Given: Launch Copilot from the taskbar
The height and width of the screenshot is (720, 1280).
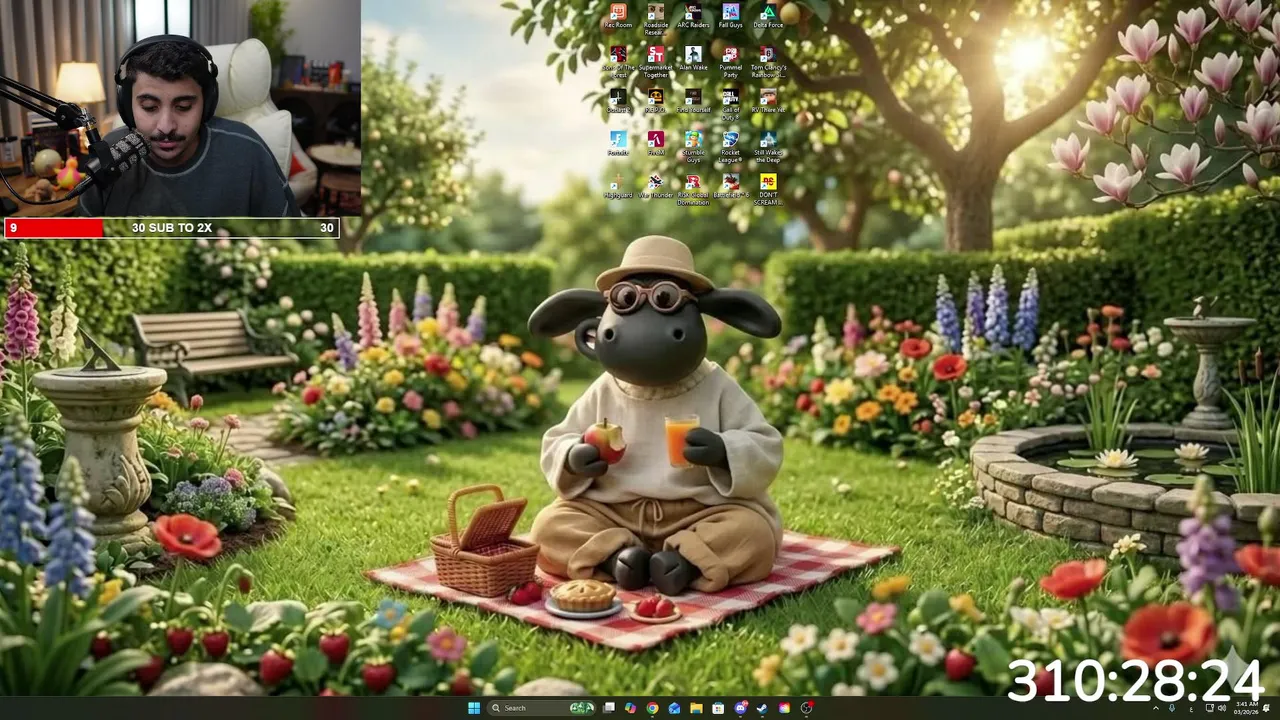Looking at the screenshot, I should [630, 708].
